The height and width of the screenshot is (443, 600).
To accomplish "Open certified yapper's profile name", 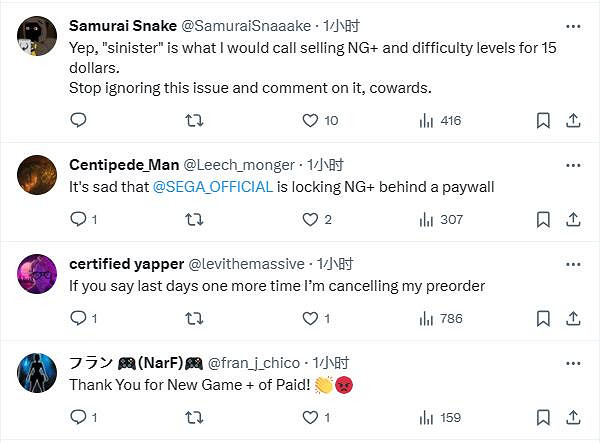I will [x=126, y=264].
